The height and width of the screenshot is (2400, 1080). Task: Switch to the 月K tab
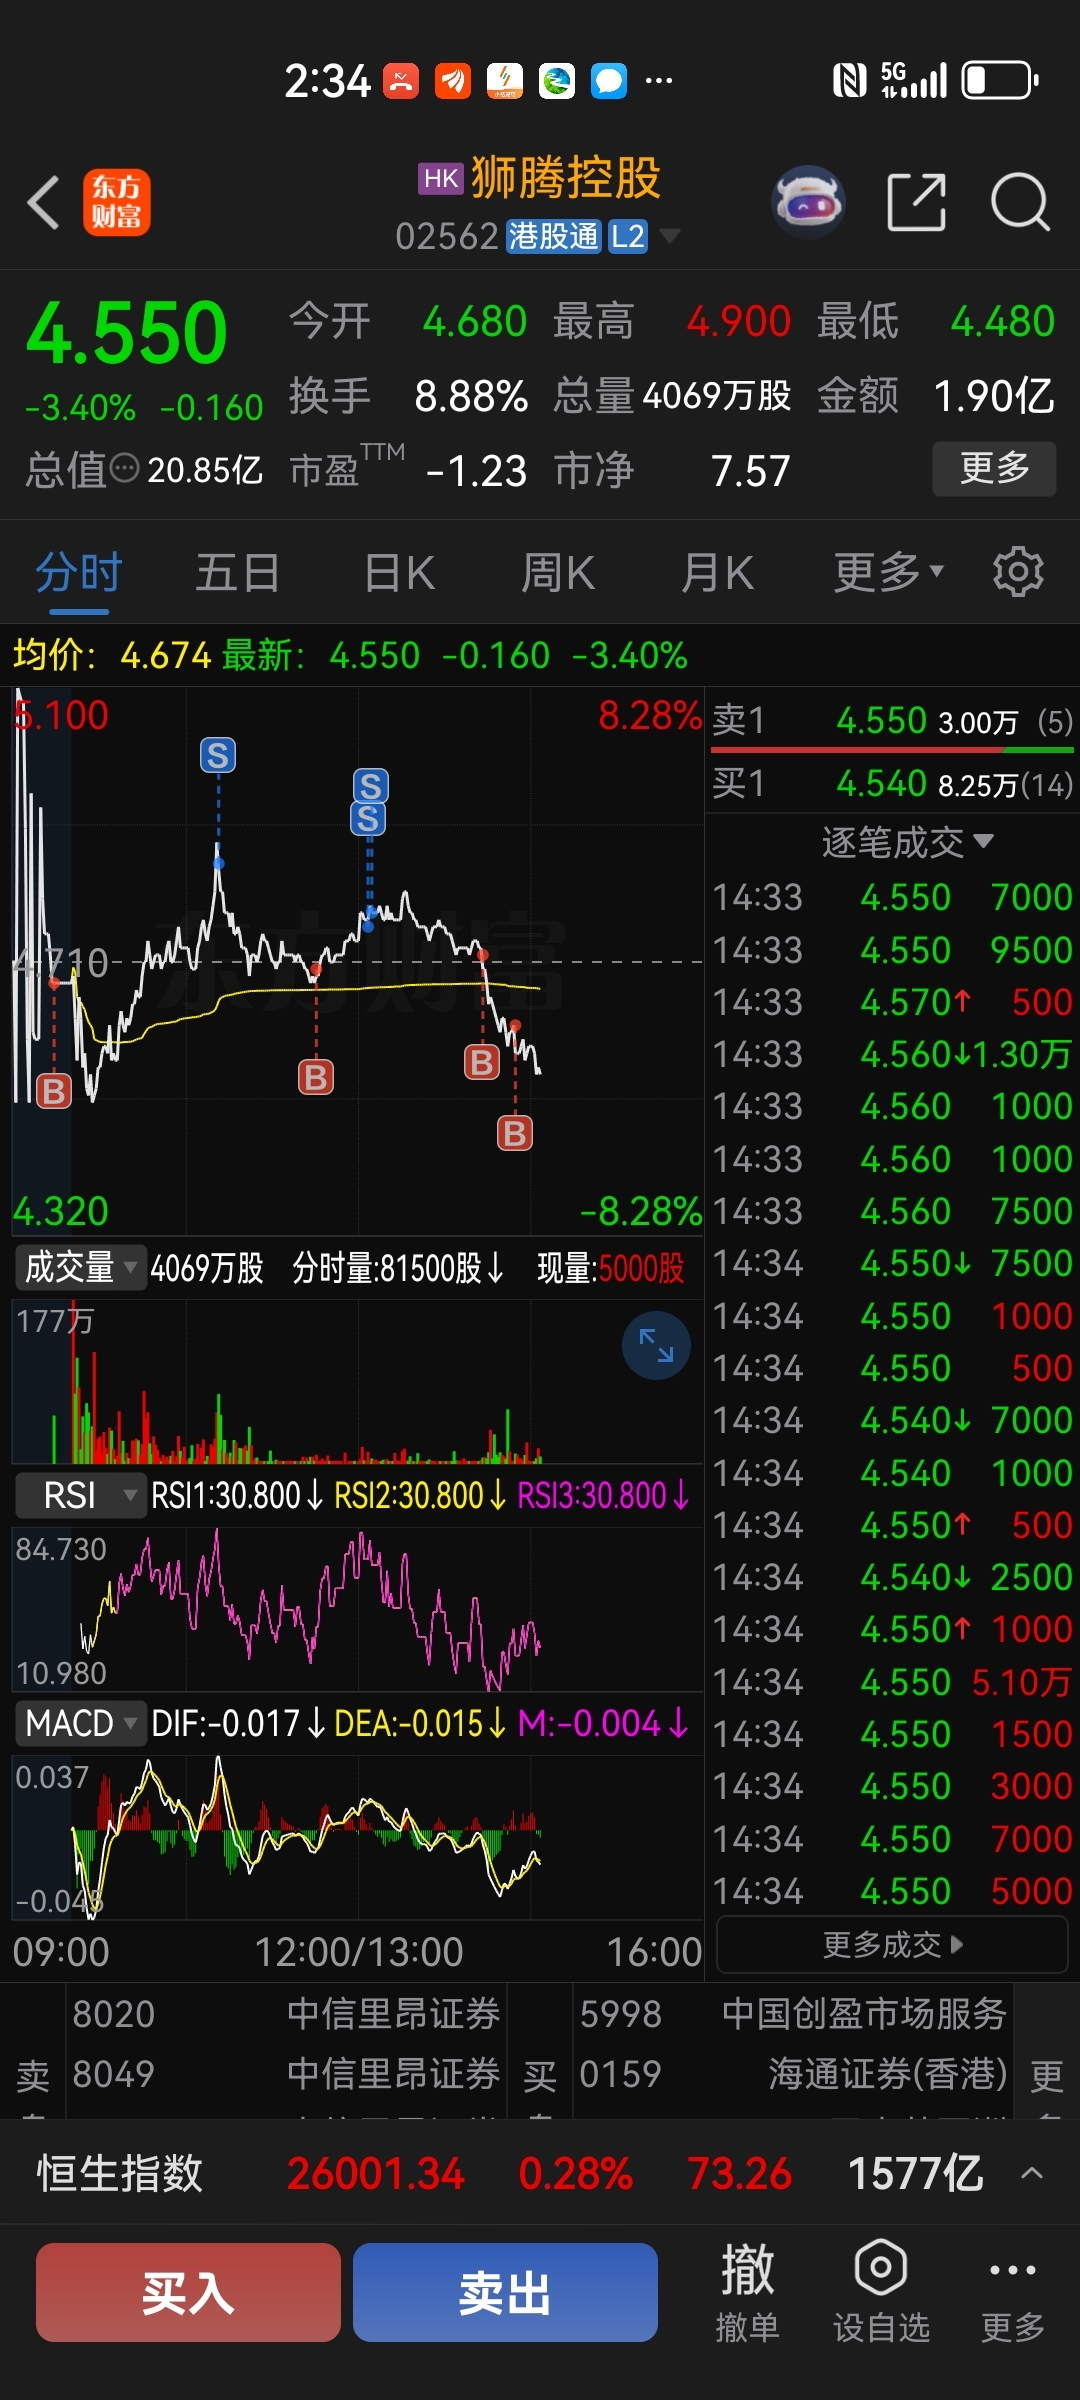[717, 572]
